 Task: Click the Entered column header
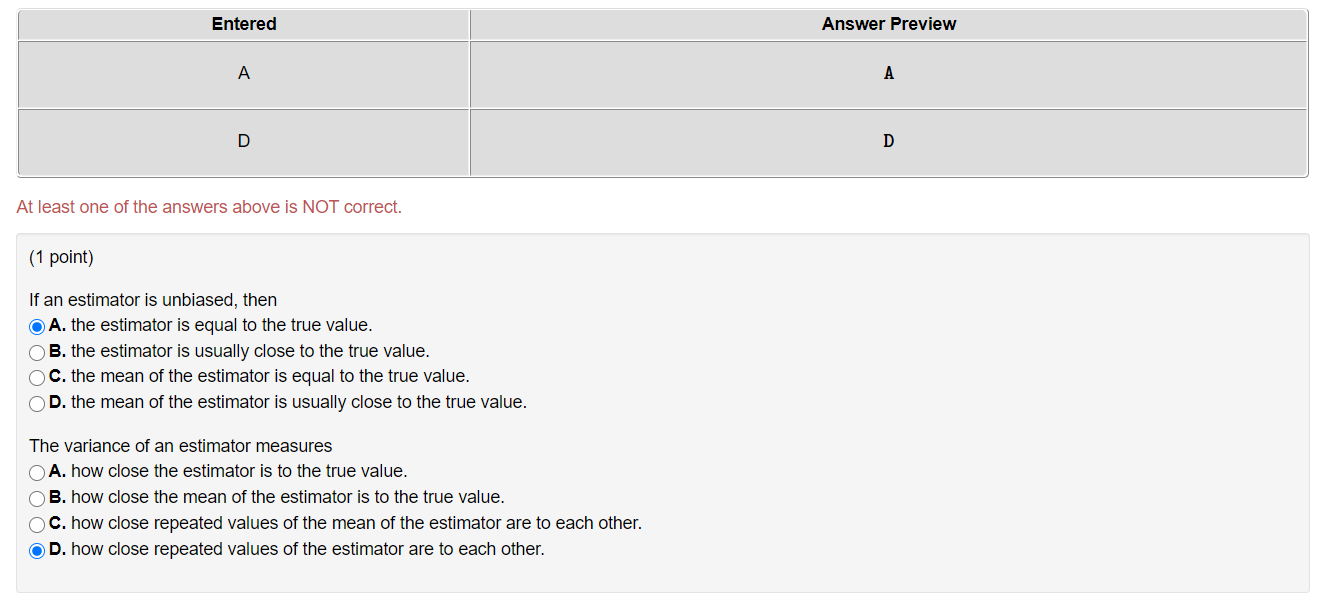tap(243, 24)
